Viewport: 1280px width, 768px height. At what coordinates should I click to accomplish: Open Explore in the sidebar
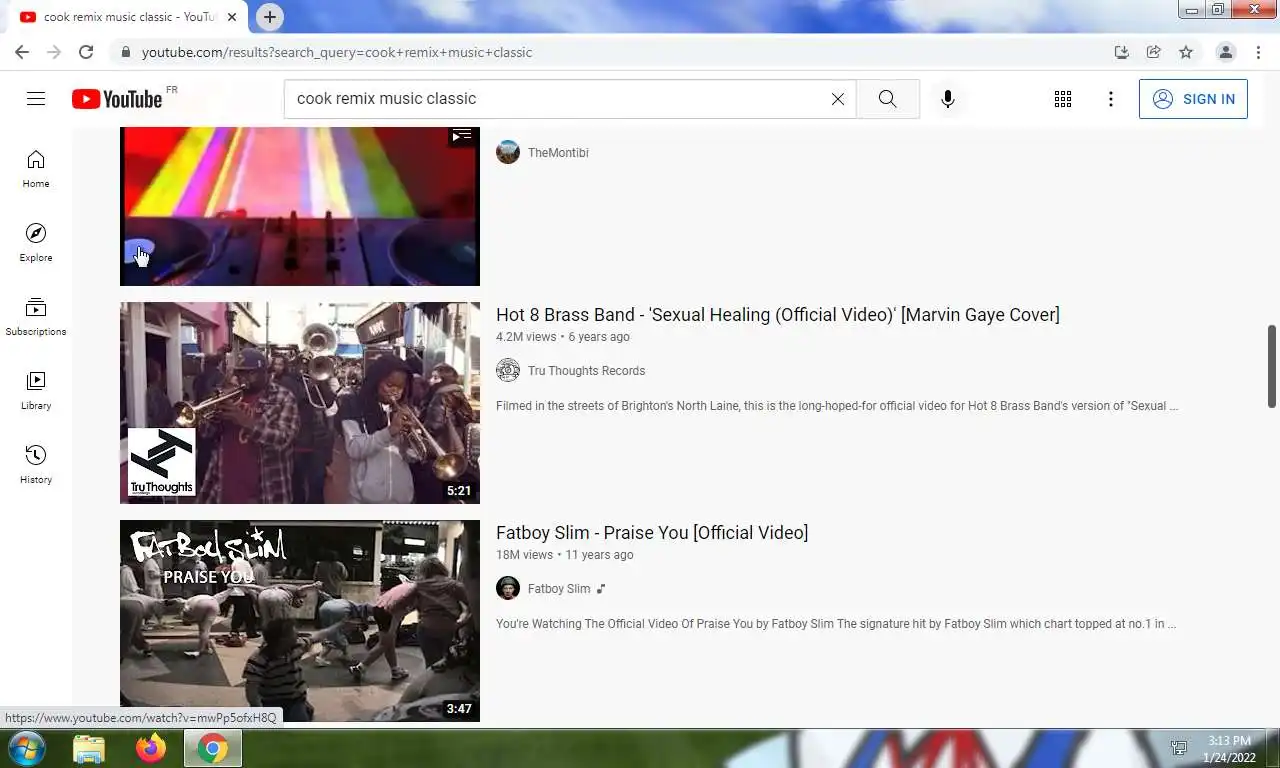36,243
